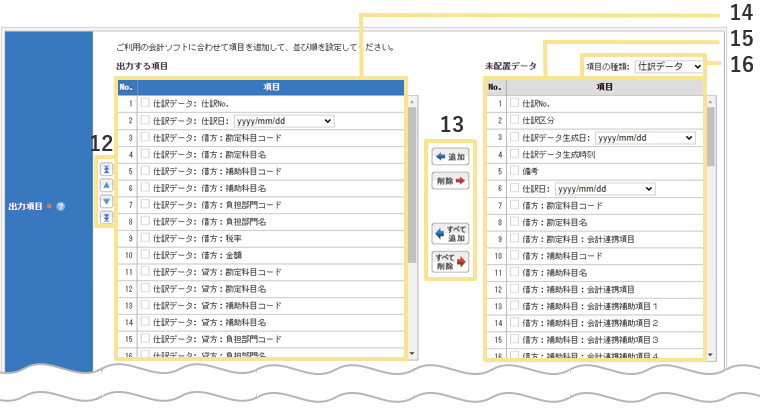Click the すべて追加 button

(x=449, y=233)
